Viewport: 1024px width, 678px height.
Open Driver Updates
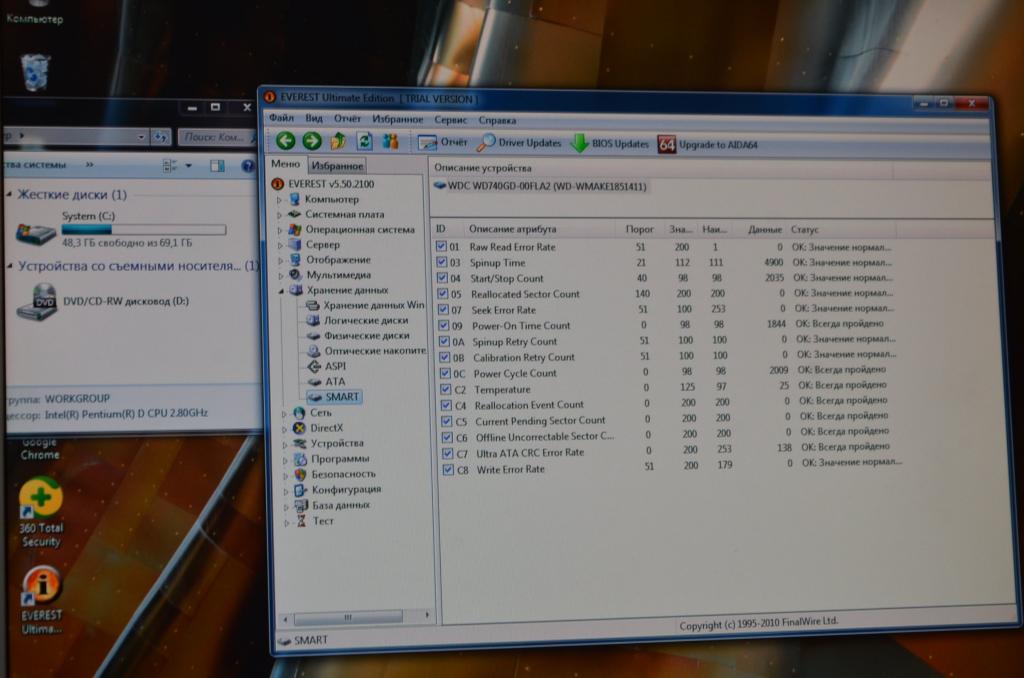point(519,142)
